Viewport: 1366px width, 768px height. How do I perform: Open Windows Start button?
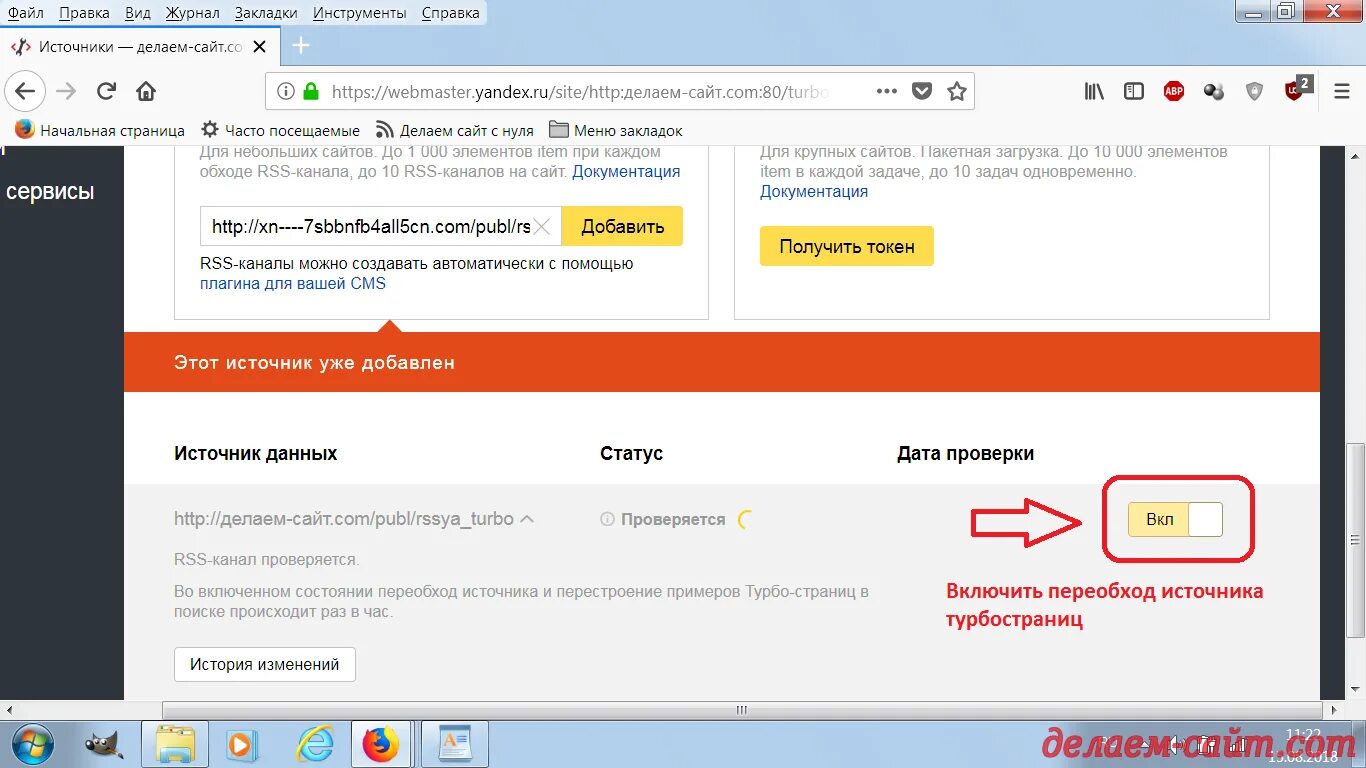click(31, 743)
